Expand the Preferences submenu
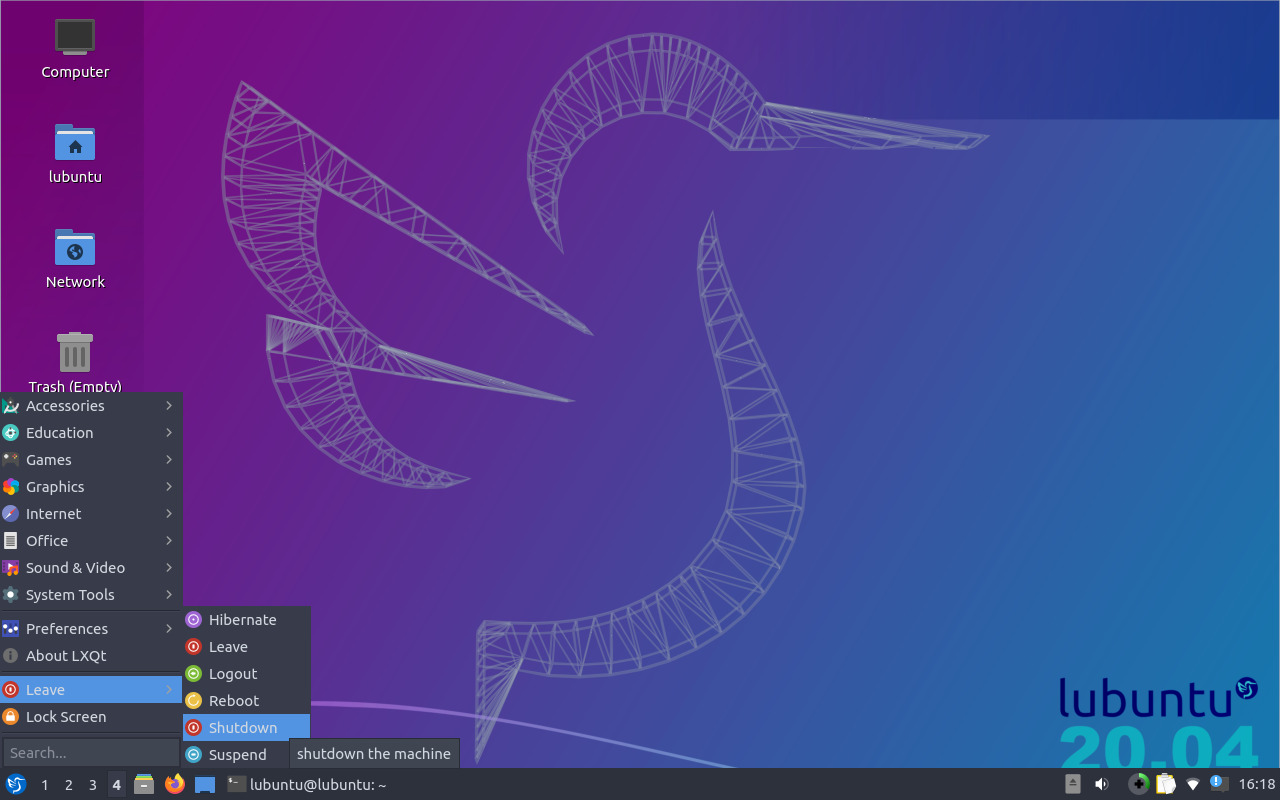This screenshot has height=800, width=1280. coord(90,629)
